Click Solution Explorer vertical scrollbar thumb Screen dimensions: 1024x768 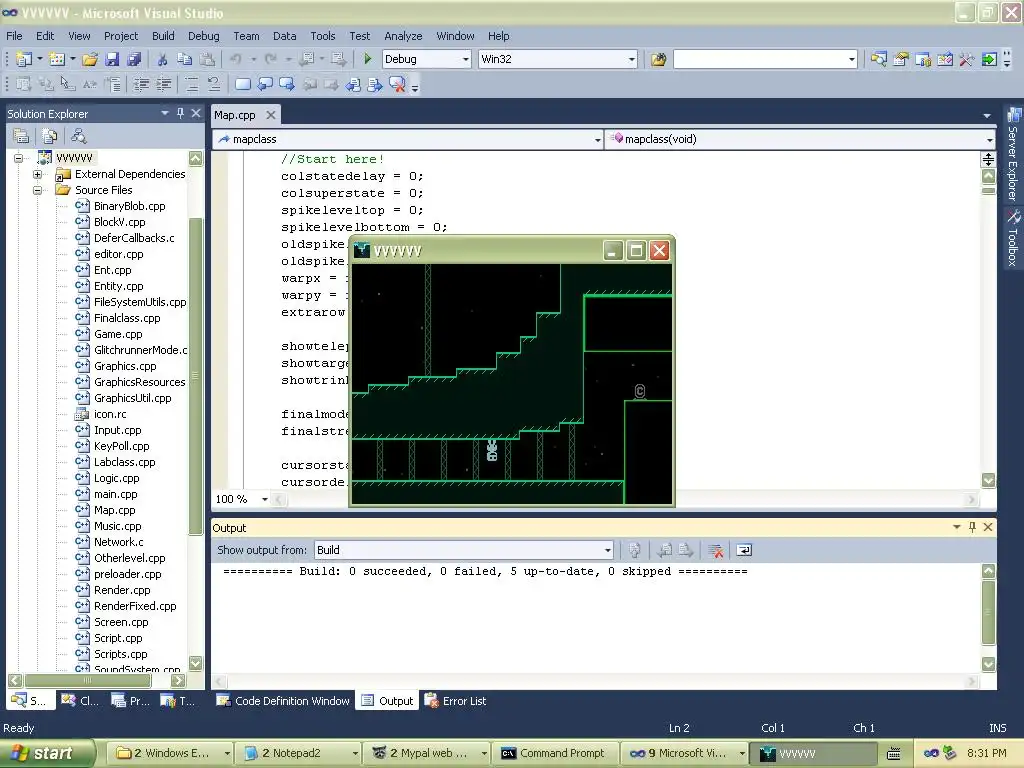pos(195,376)
